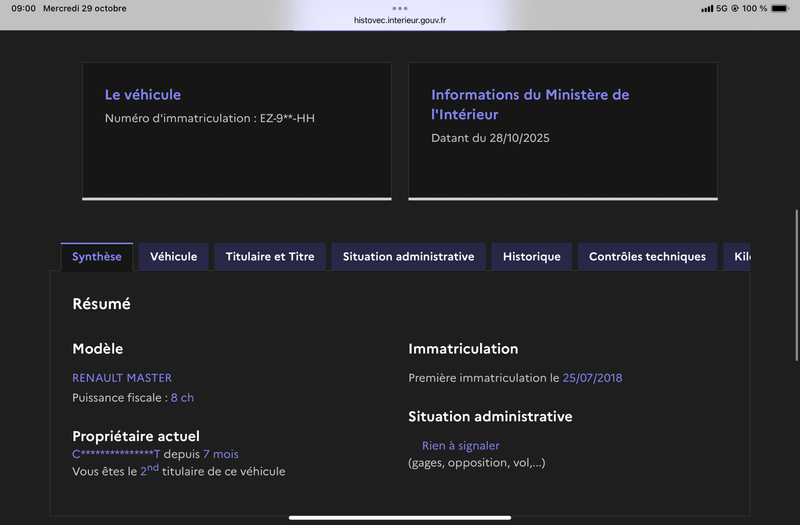The width and height of the screenshot is (800, 525).
Task: Open the Synthèse tab
Action: [x=97, y=257]
